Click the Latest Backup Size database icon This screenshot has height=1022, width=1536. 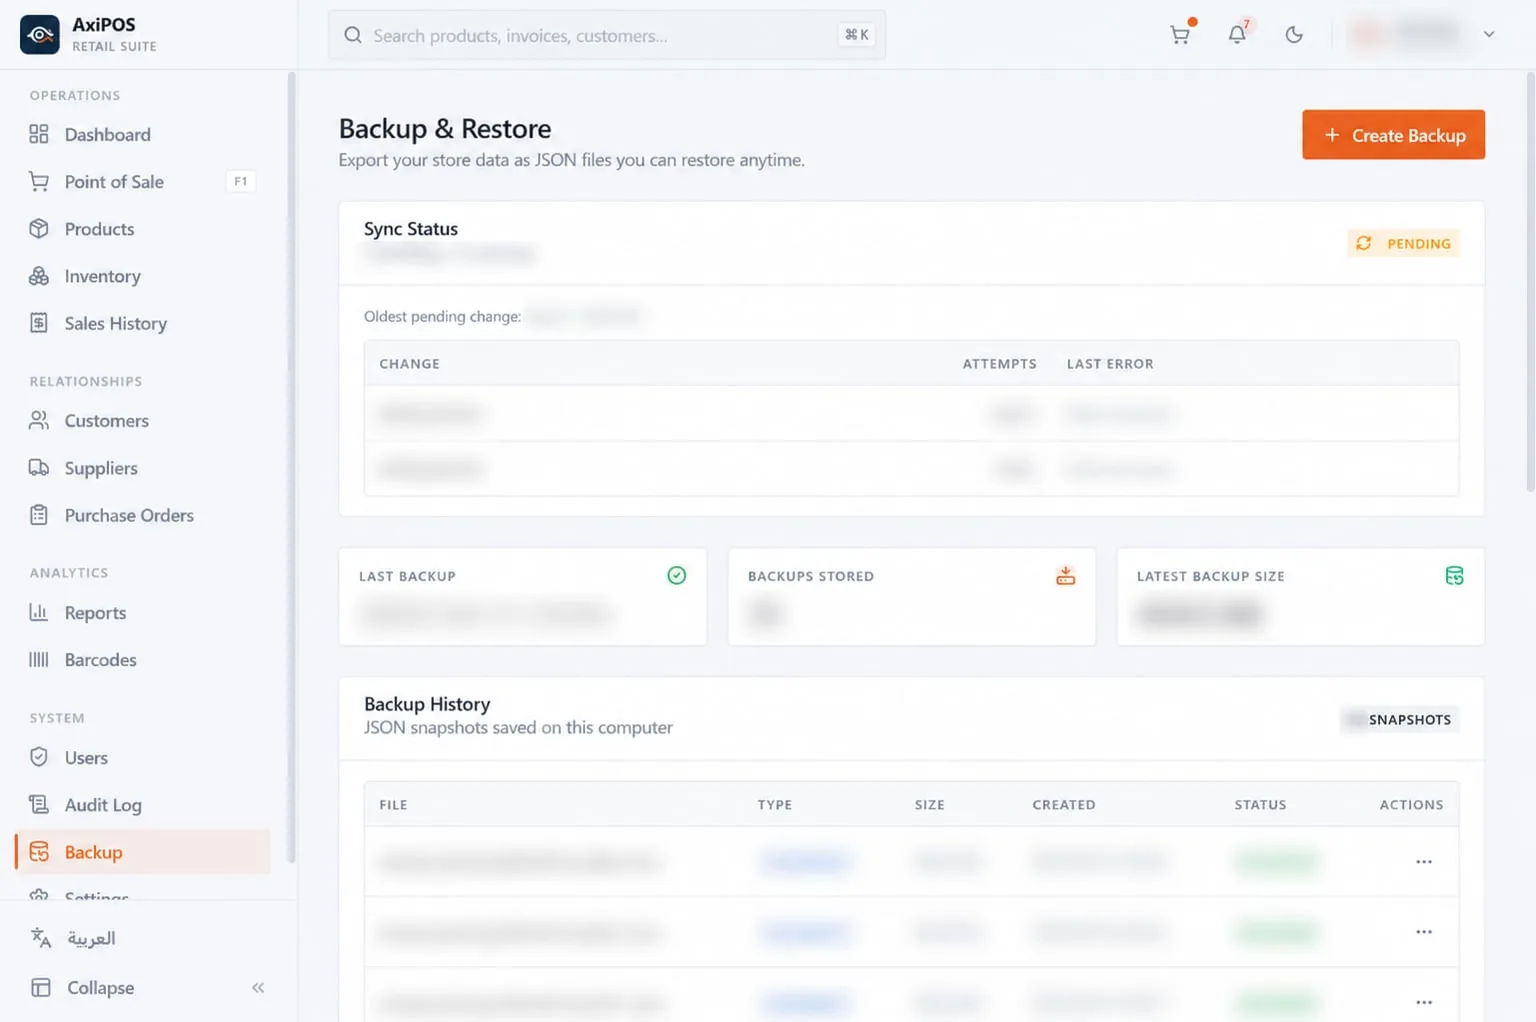(x=1455, y=575)
